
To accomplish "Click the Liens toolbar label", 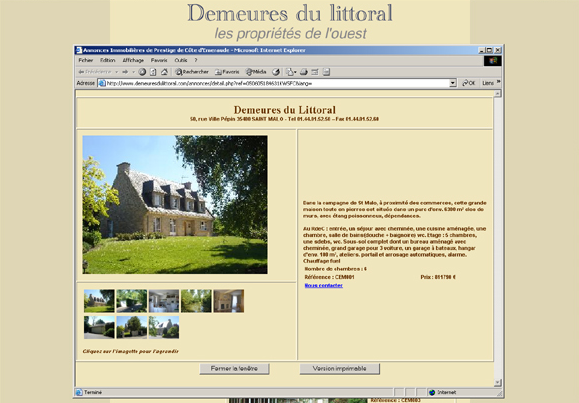I will coord(488,83).
